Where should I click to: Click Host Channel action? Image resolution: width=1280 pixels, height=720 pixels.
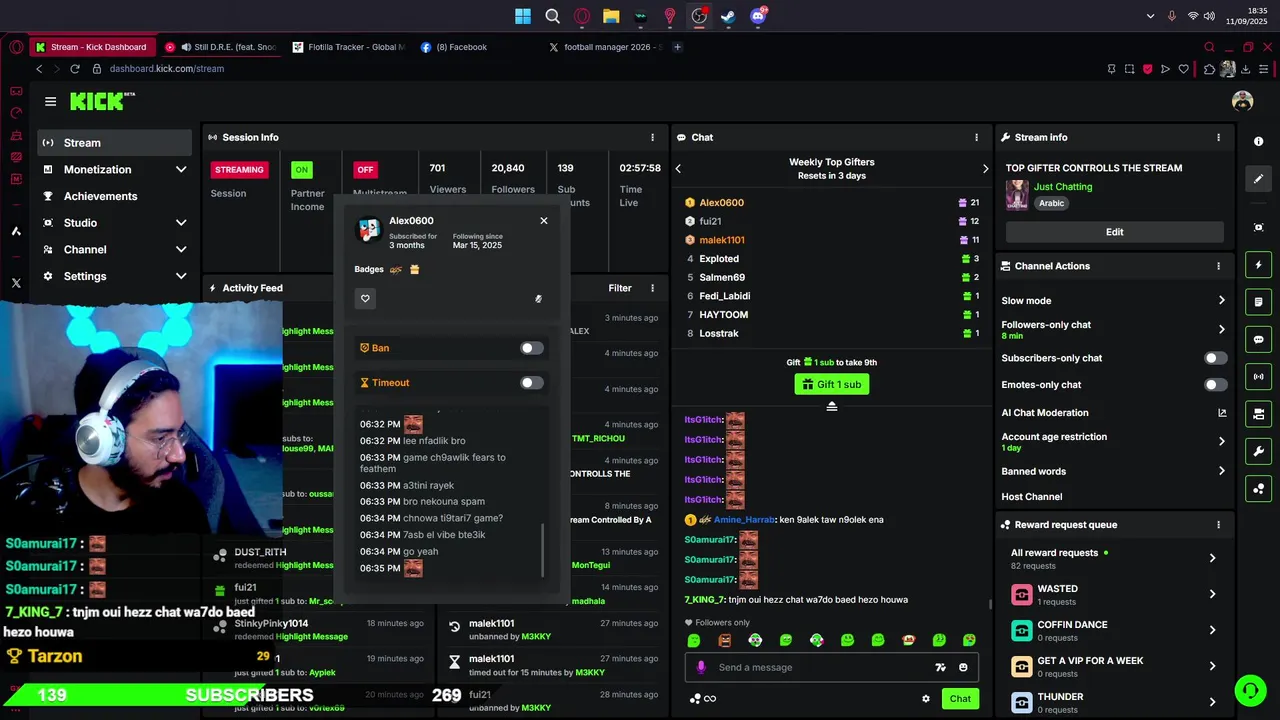tap(1032, 497)
